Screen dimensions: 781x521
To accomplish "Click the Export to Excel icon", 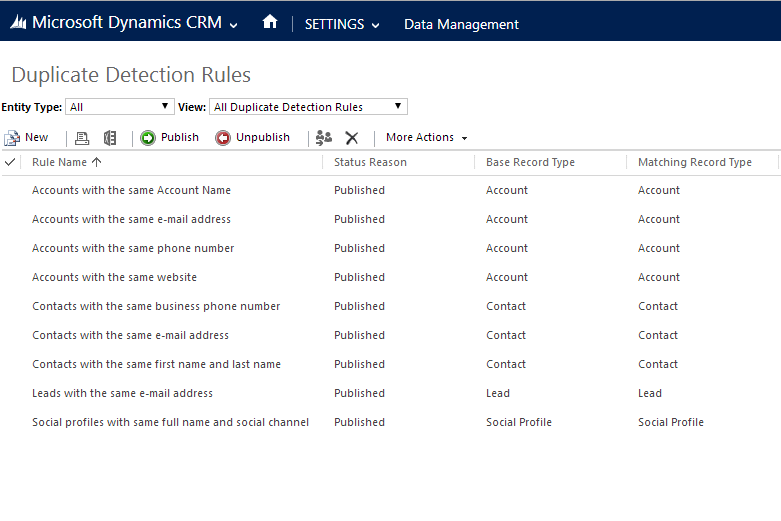I will [x=110, y=138].
